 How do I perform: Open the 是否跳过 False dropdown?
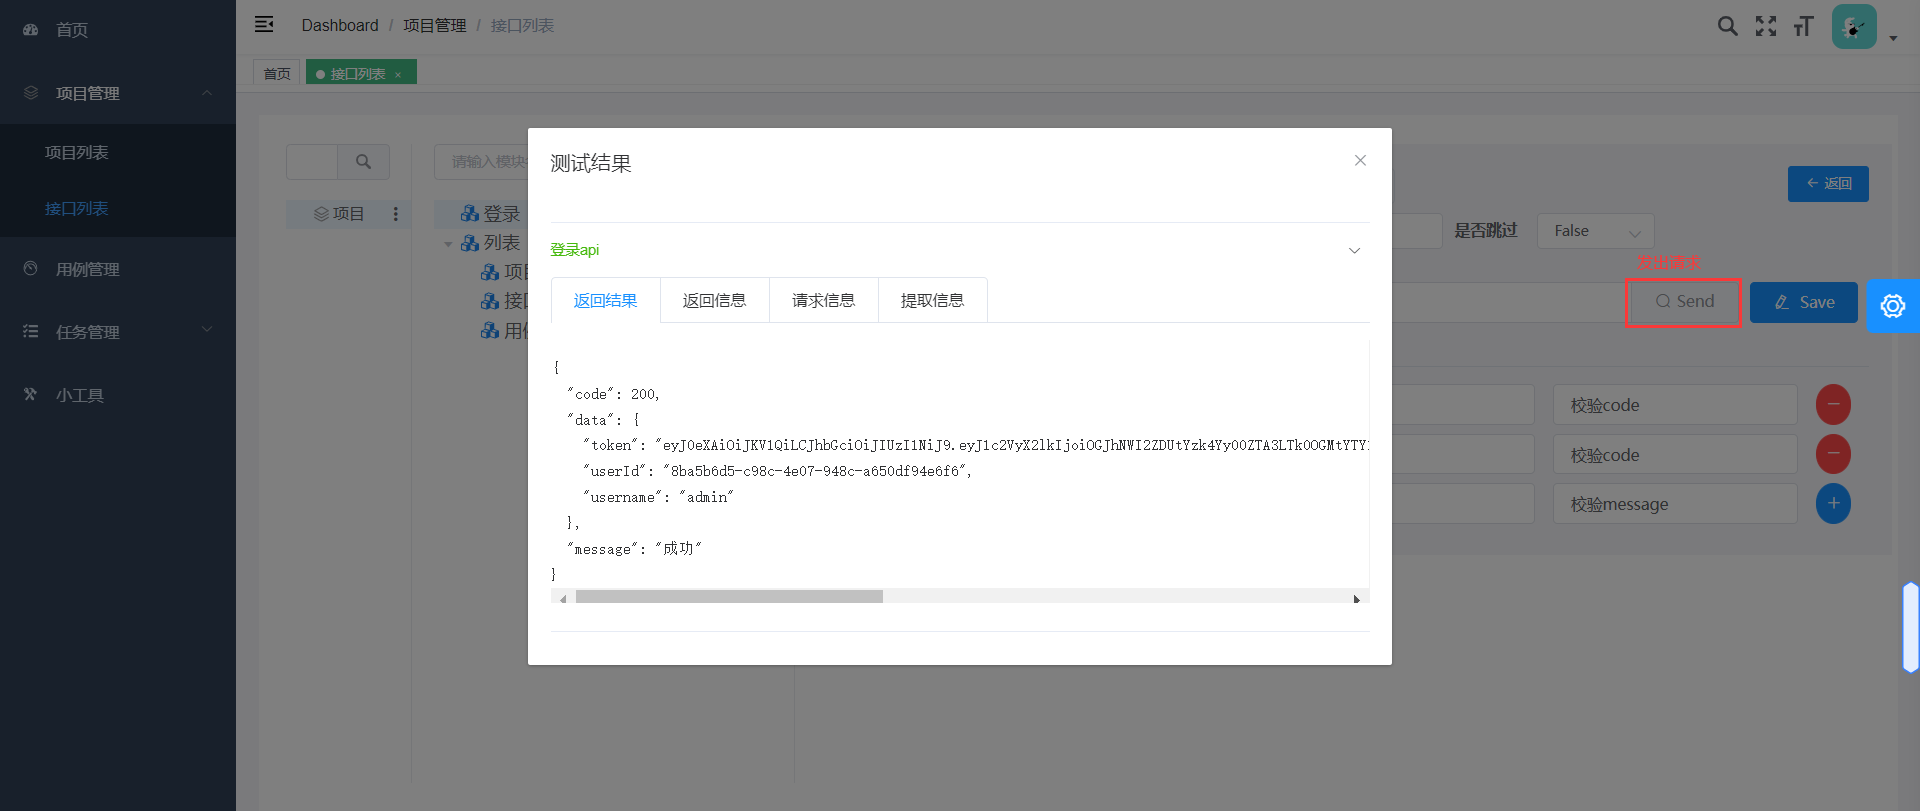point(1596,231)
